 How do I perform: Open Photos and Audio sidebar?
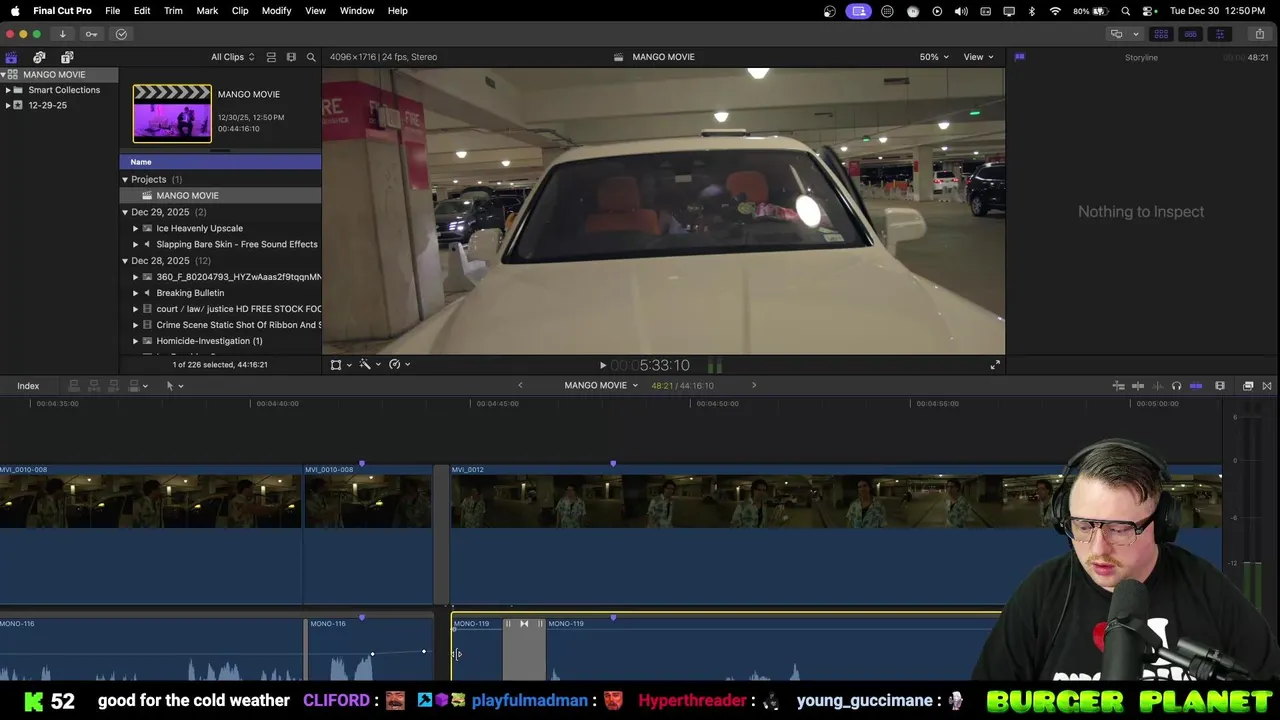(39, 57)
